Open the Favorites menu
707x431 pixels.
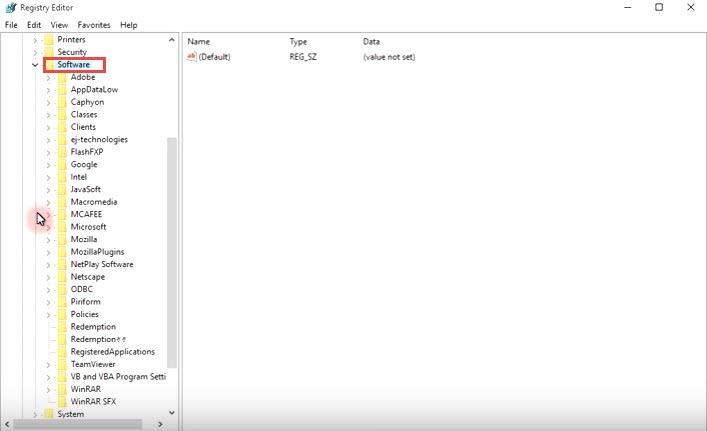click(x=94, y=24)
